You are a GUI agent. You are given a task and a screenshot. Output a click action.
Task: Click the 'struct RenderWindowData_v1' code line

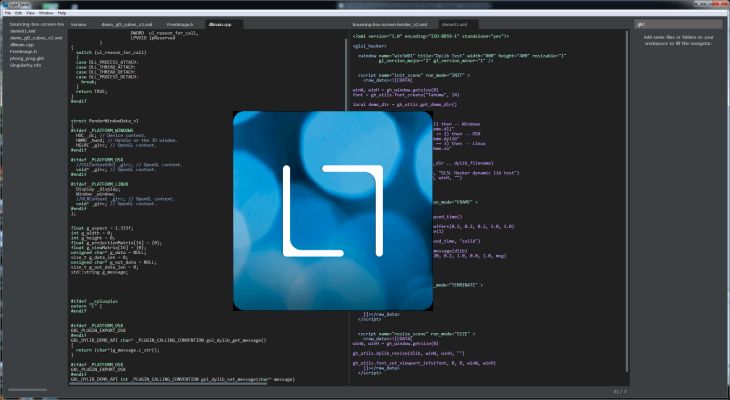coord(105,121)
